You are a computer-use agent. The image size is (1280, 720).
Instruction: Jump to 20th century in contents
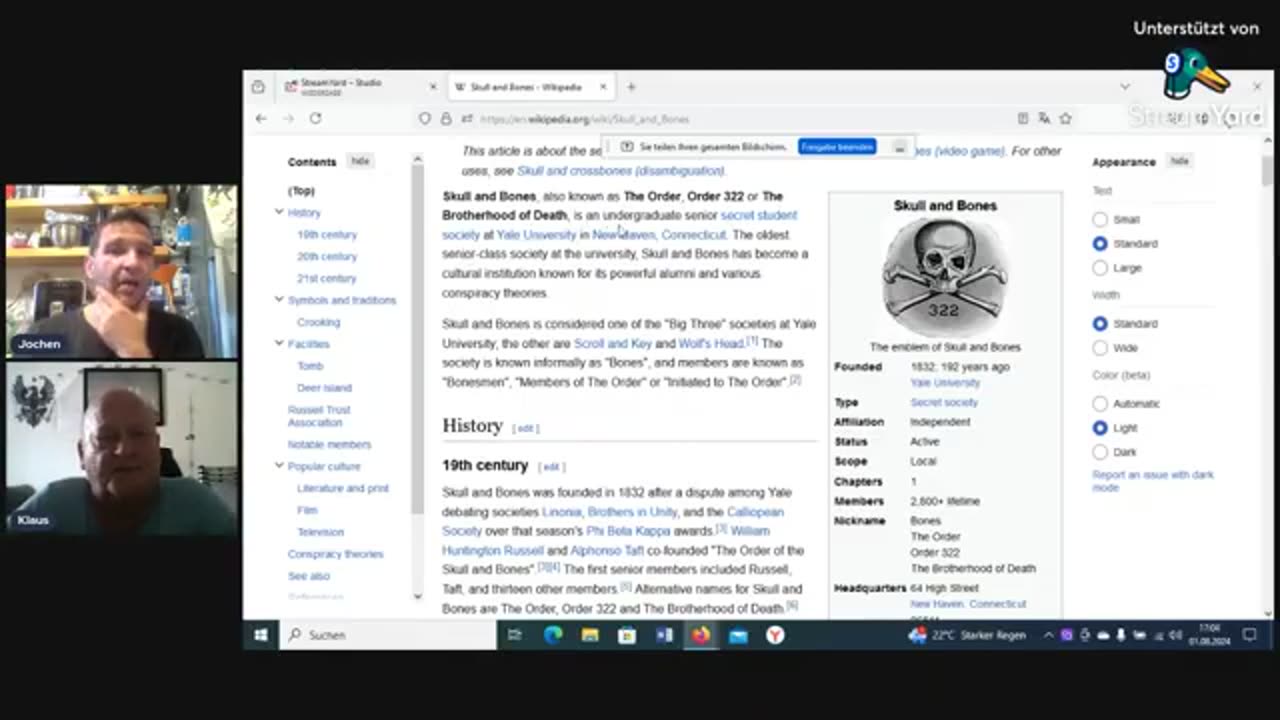coord(326,256)
